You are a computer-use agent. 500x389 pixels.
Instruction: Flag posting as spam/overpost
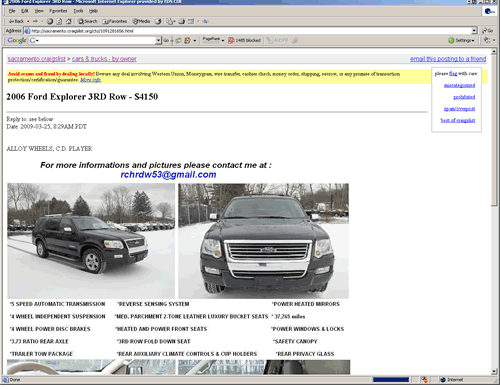(459, 109)
